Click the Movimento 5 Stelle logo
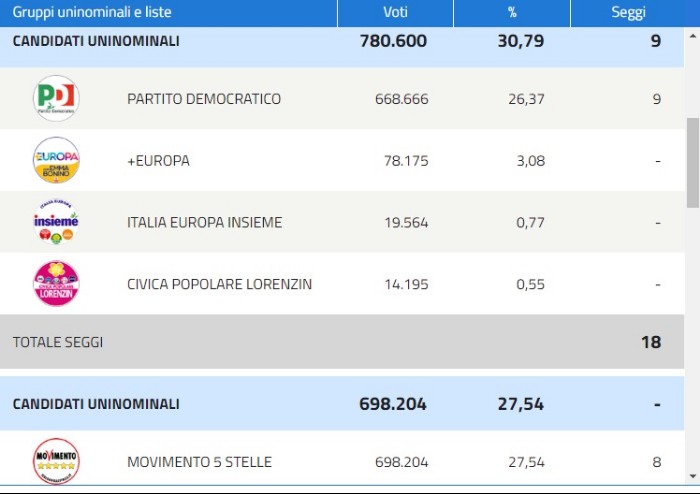Viewport: 700px width, 494px height. tap(56, 461)
